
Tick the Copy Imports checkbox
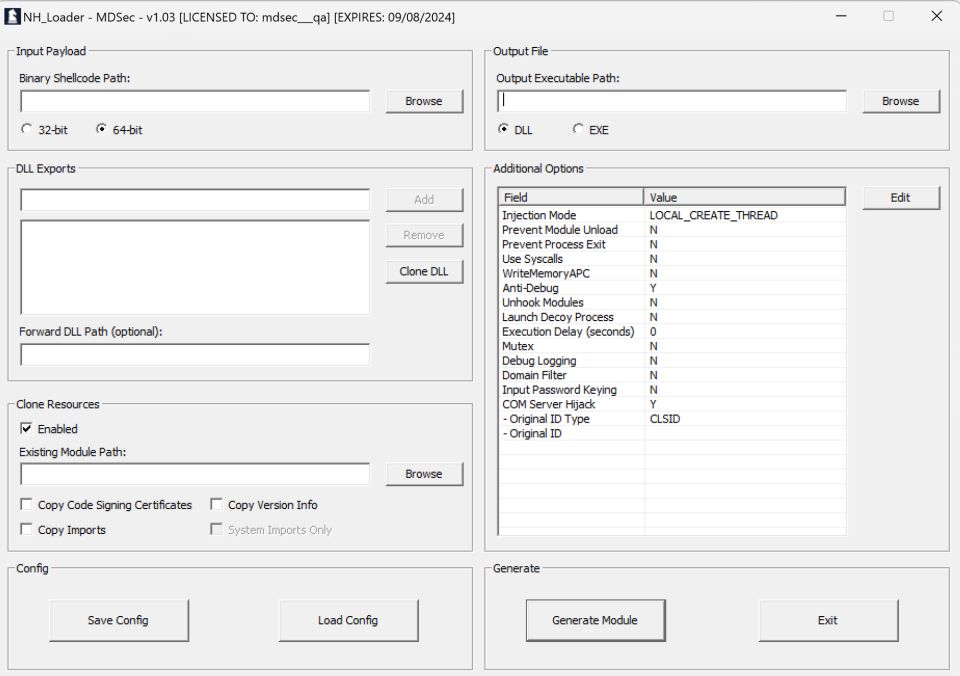[27, 530]
